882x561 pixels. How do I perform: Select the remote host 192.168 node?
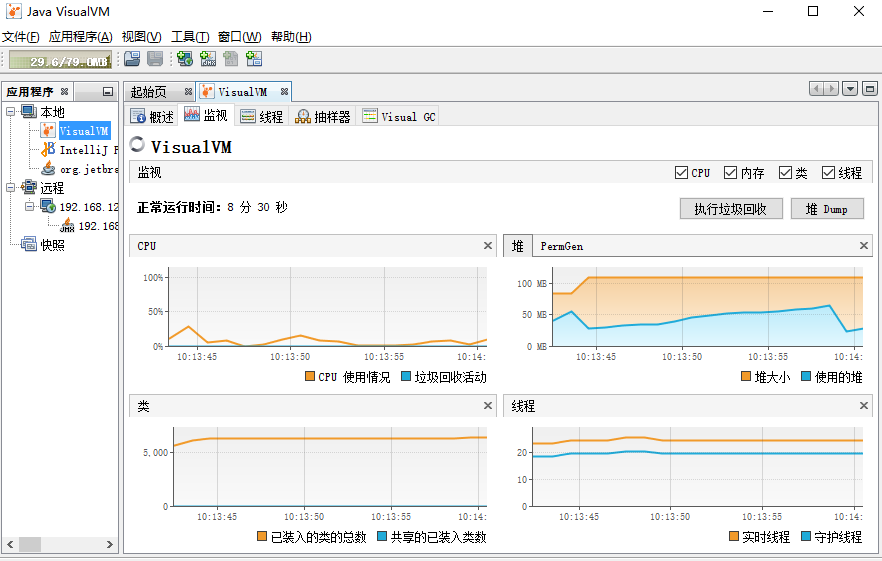tap(88, 207)
